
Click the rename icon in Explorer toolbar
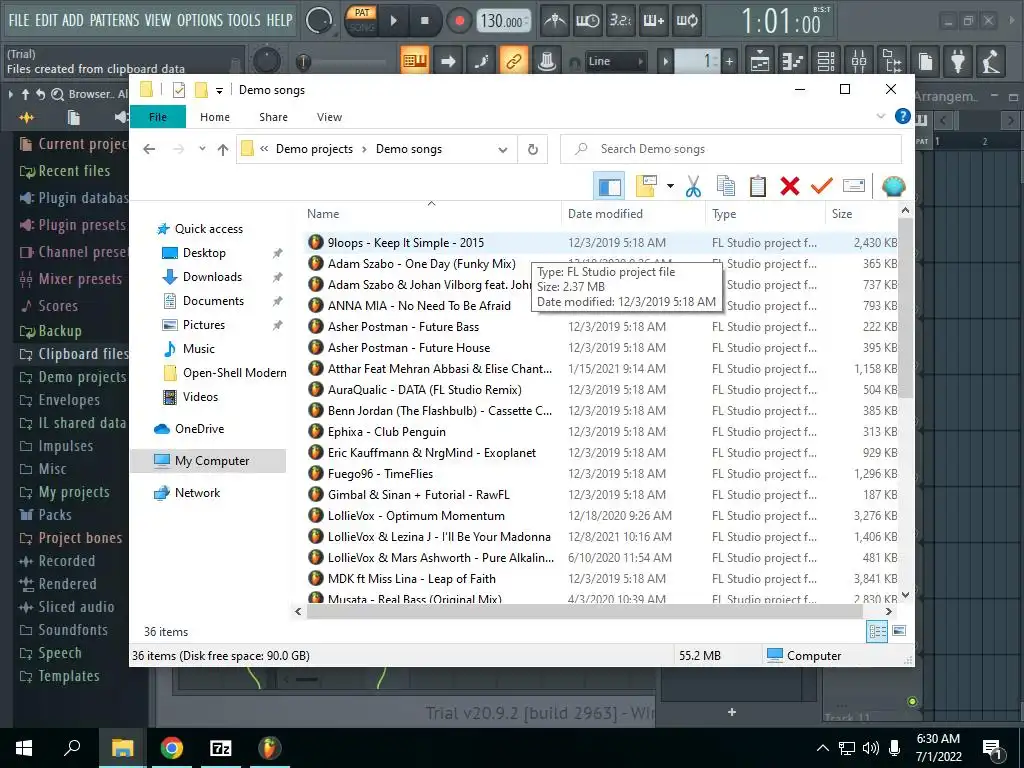click(x=854, y=186)
